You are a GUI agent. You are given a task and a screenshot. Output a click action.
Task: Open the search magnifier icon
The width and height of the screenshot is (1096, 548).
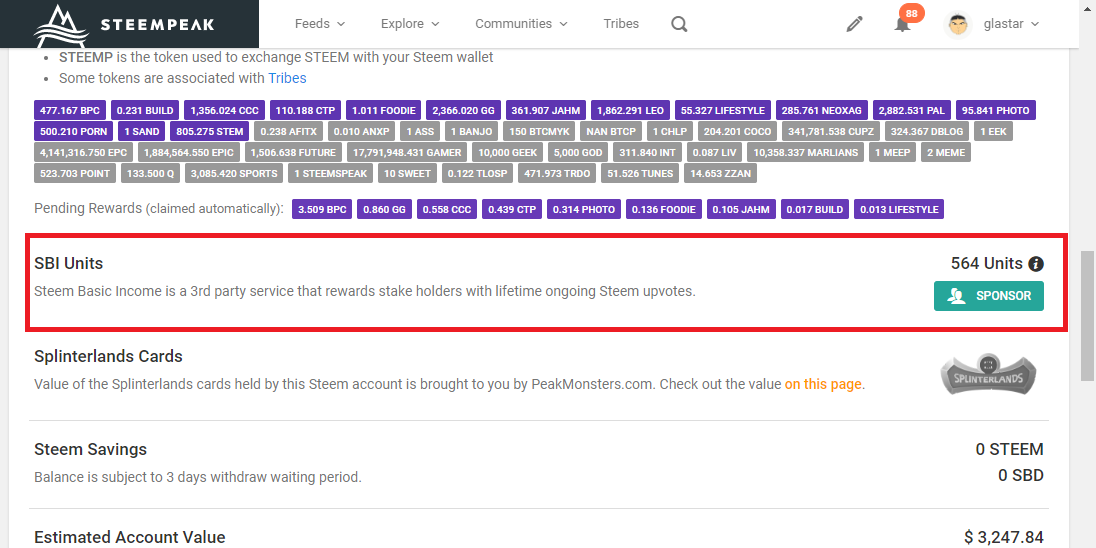679,24
